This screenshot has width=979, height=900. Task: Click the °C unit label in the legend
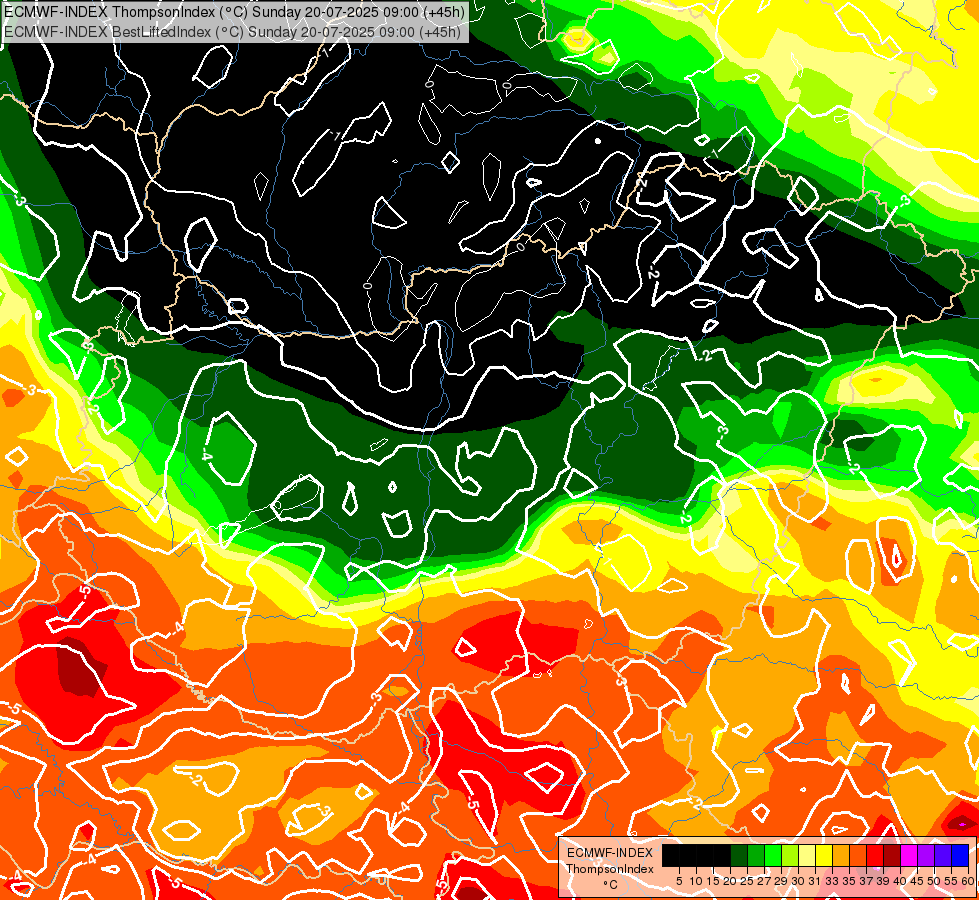click(611, 884)
